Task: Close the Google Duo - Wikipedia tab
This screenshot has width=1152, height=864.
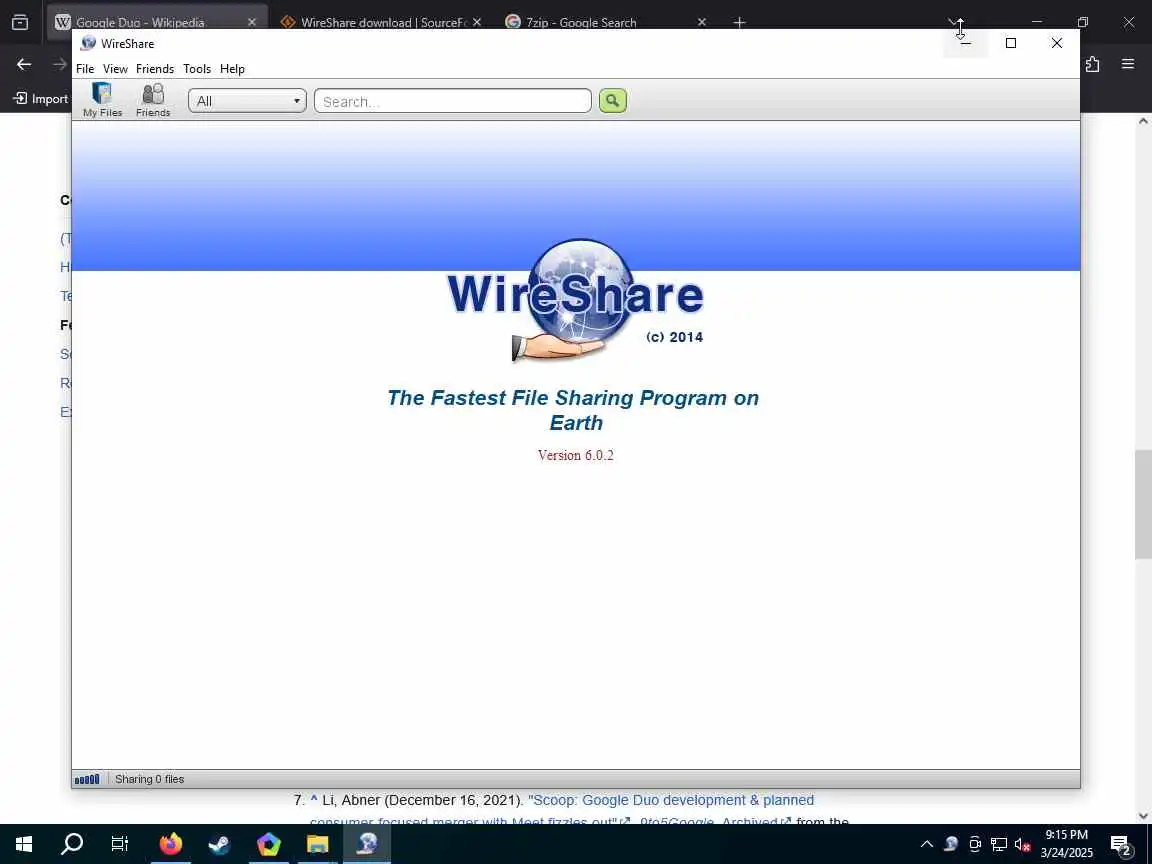Action: (x=252, y=22)
